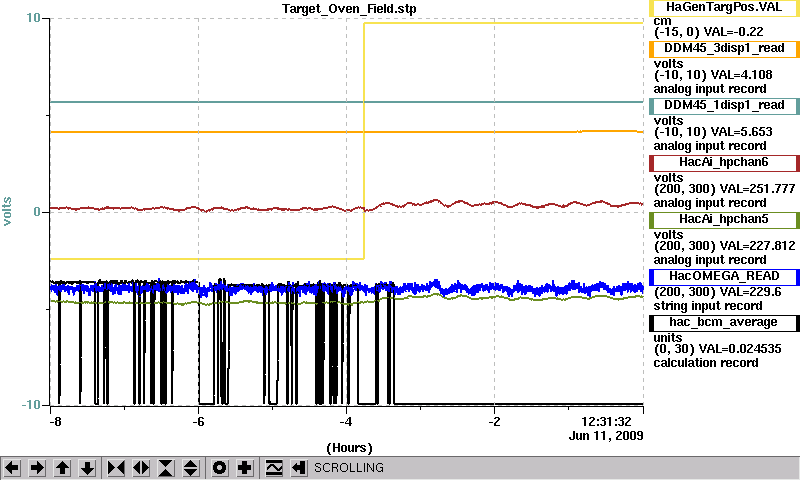Image resolution: width=800 pixels, height=480 pixels.
Task: Zoom in horizontally with inward-pointing triangles icon
Action: 116,468
